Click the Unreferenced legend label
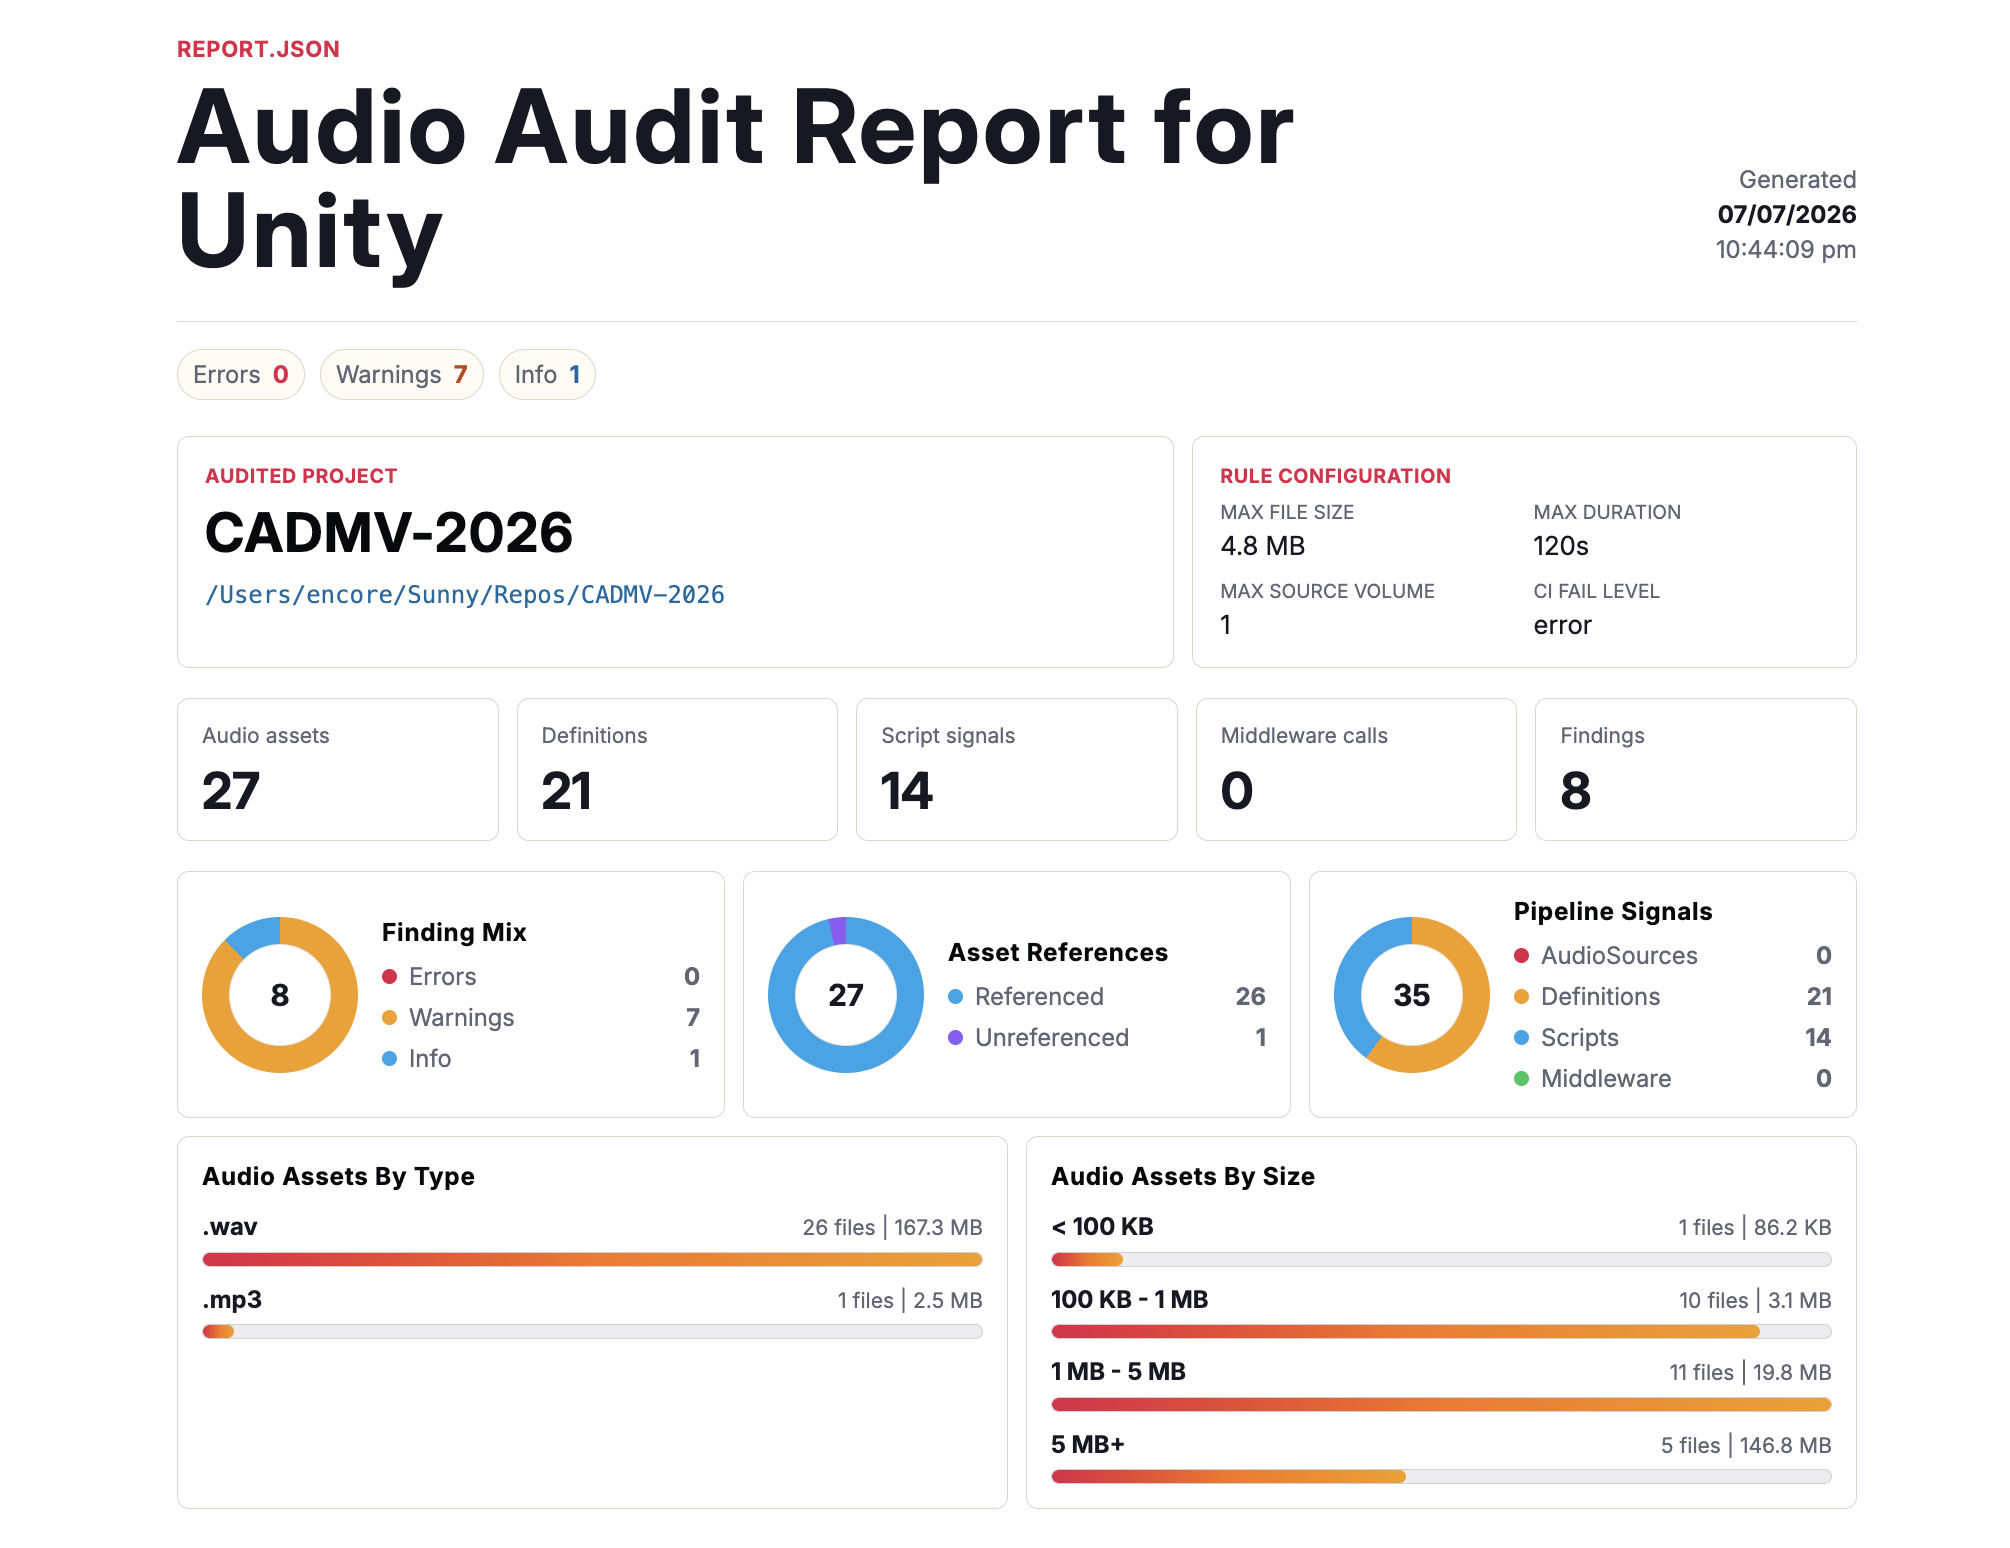Image resolution: width=2010 pixels, height=1548 pixels. tap(1052, 1037)
